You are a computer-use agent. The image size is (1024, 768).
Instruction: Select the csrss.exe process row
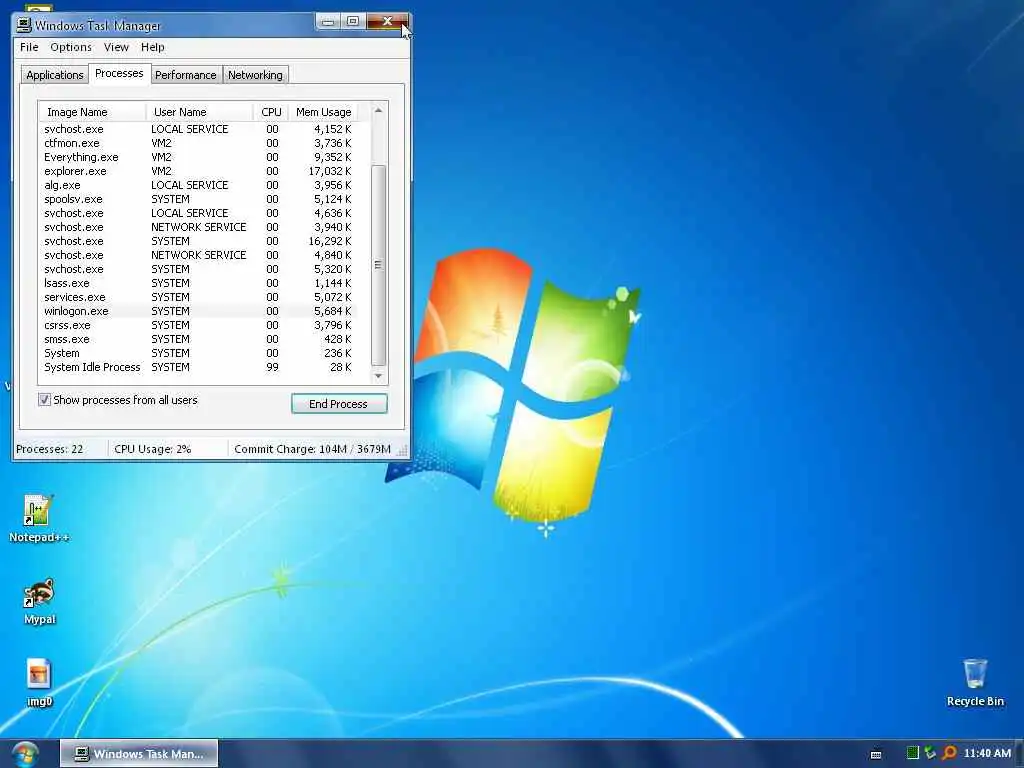[x=198, y=325]
